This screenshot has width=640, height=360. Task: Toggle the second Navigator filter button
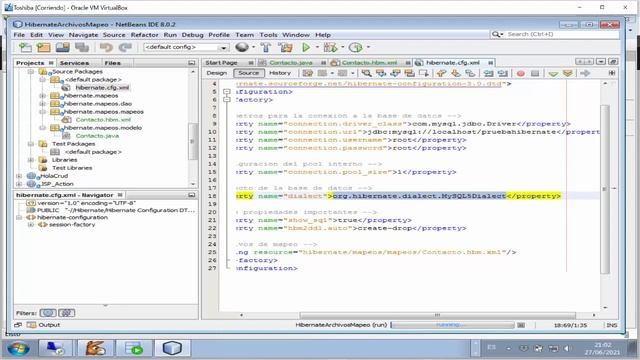point(67,313)
